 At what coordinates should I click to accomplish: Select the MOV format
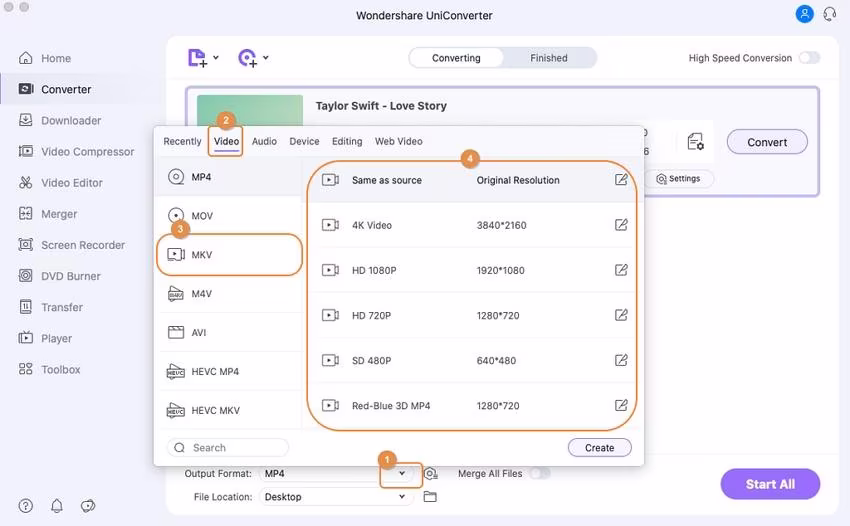[x=229, y=215]
